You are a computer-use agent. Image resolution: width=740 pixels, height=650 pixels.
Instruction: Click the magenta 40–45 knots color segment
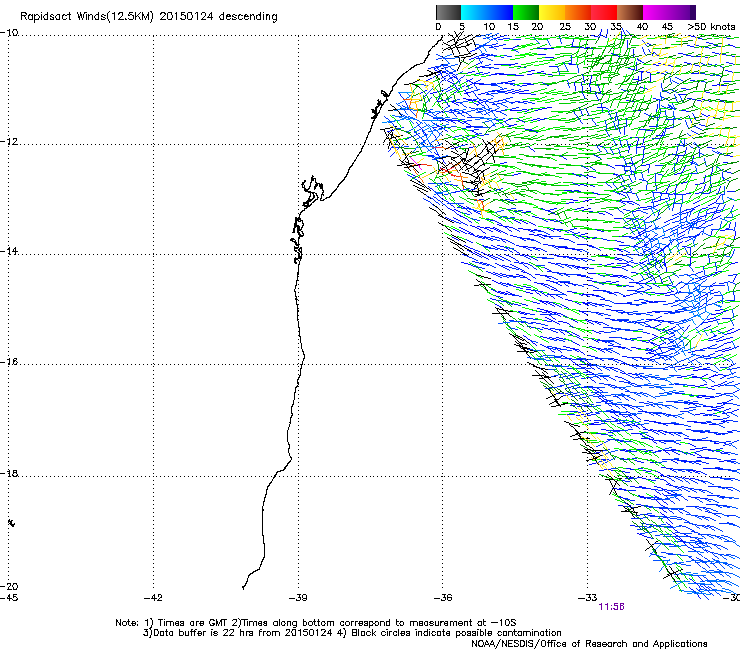coord(656,12)
